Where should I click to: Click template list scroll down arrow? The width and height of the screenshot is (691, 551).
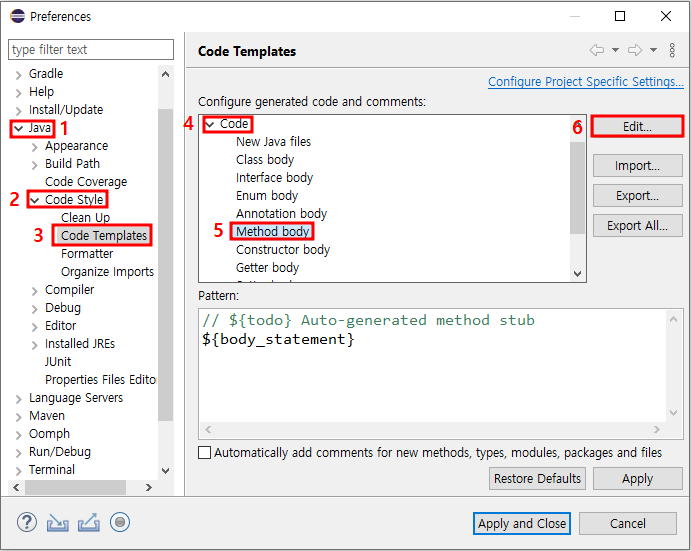(577, 274)
